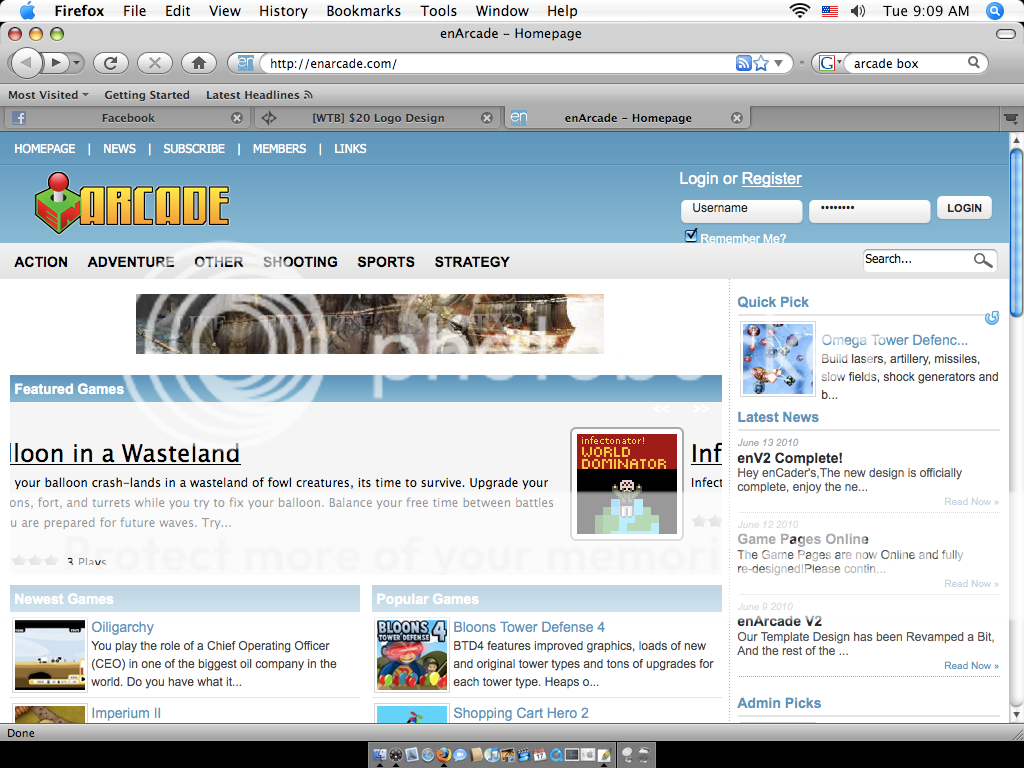1024x768 pixels.
Task: Refresh the Quick Pick with the swirl icon
Action: [992, 317]
